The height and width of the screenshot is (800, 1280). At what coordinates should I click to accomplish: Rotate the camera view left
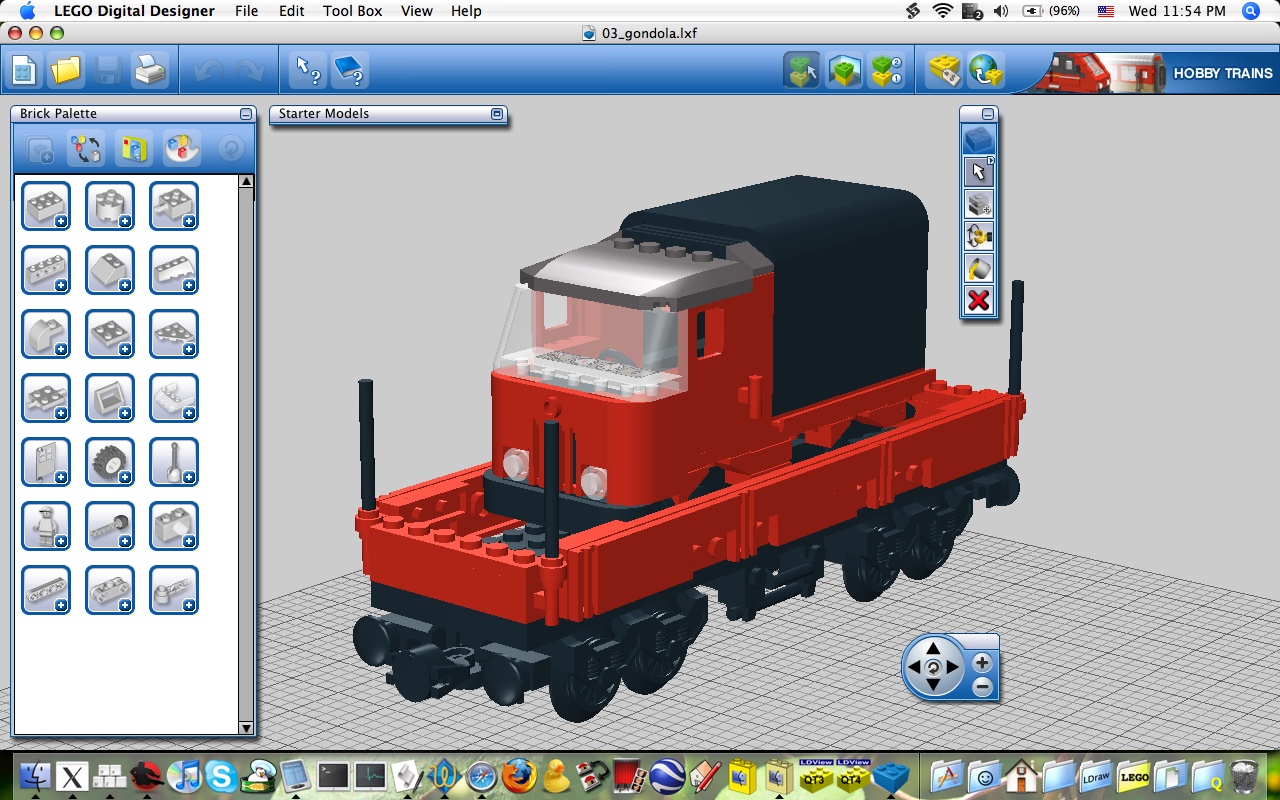913,667
